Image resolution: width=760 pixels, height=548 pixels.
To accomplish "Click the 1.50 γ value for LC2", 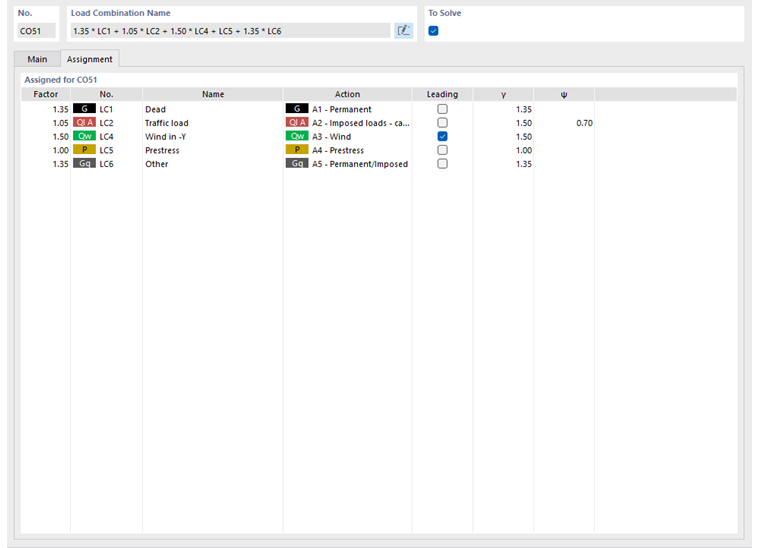I will [x=523, y=123].
